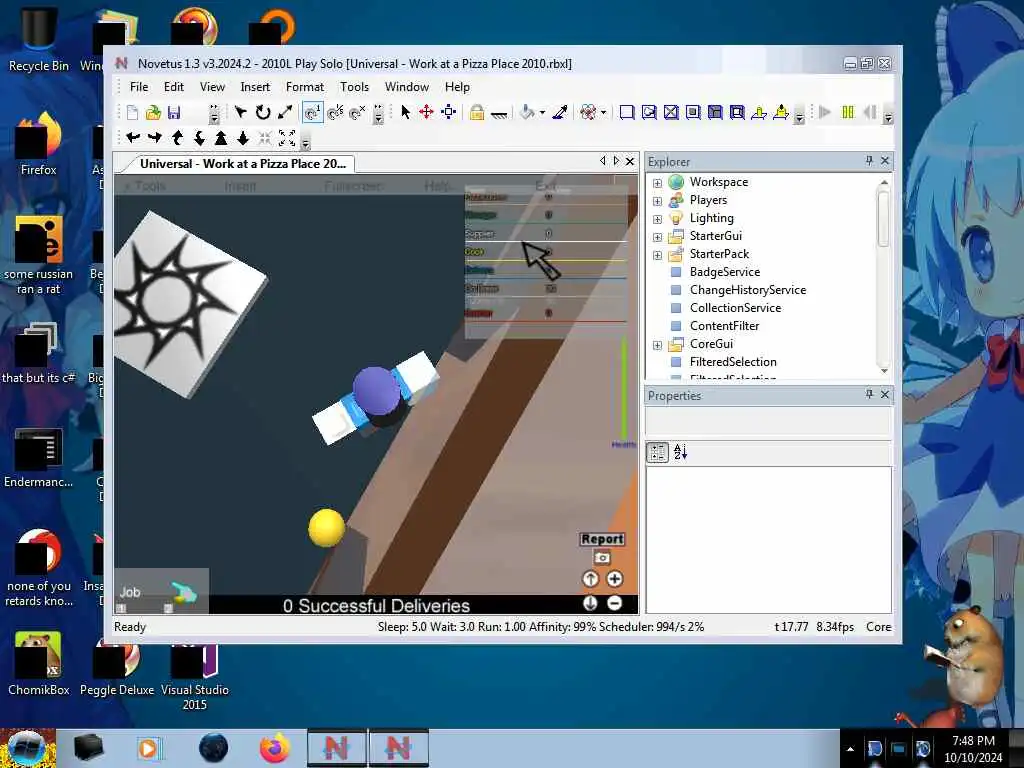1024x768 pixels.
Task: Click the zoom extents expanding arrows icon
Action: point(287,137)
